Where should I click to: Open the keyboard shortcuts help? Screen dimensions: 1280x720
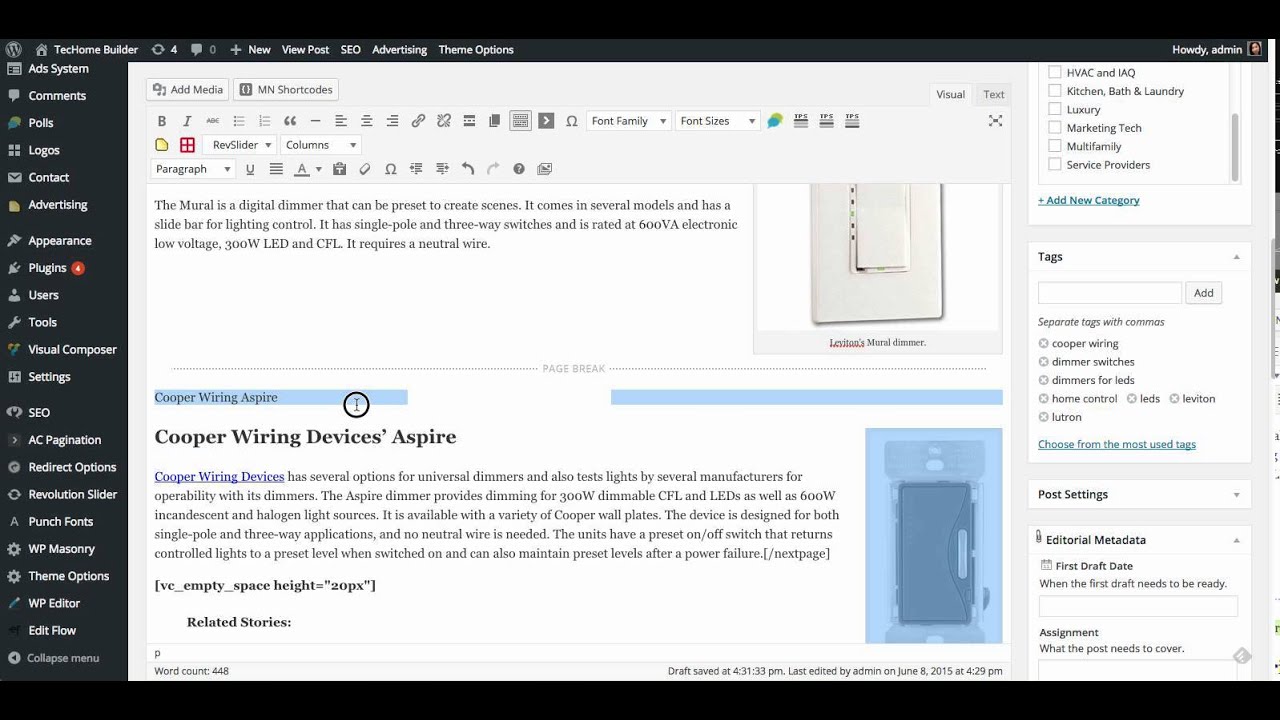[519, 169]
